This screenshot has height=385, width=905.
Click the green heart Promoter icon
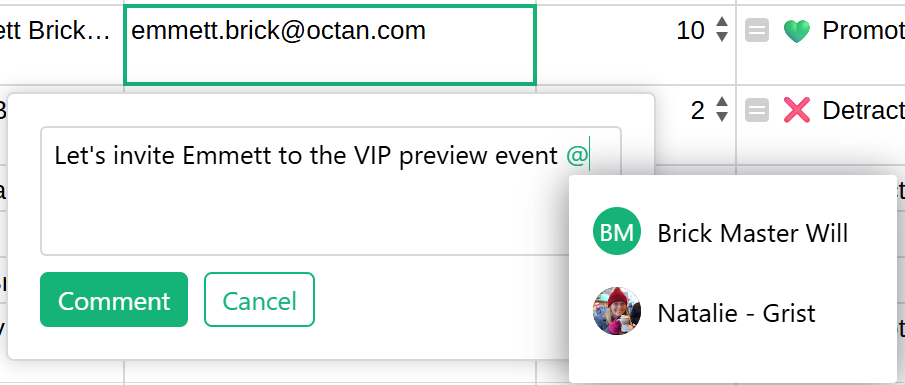(796, 31)
